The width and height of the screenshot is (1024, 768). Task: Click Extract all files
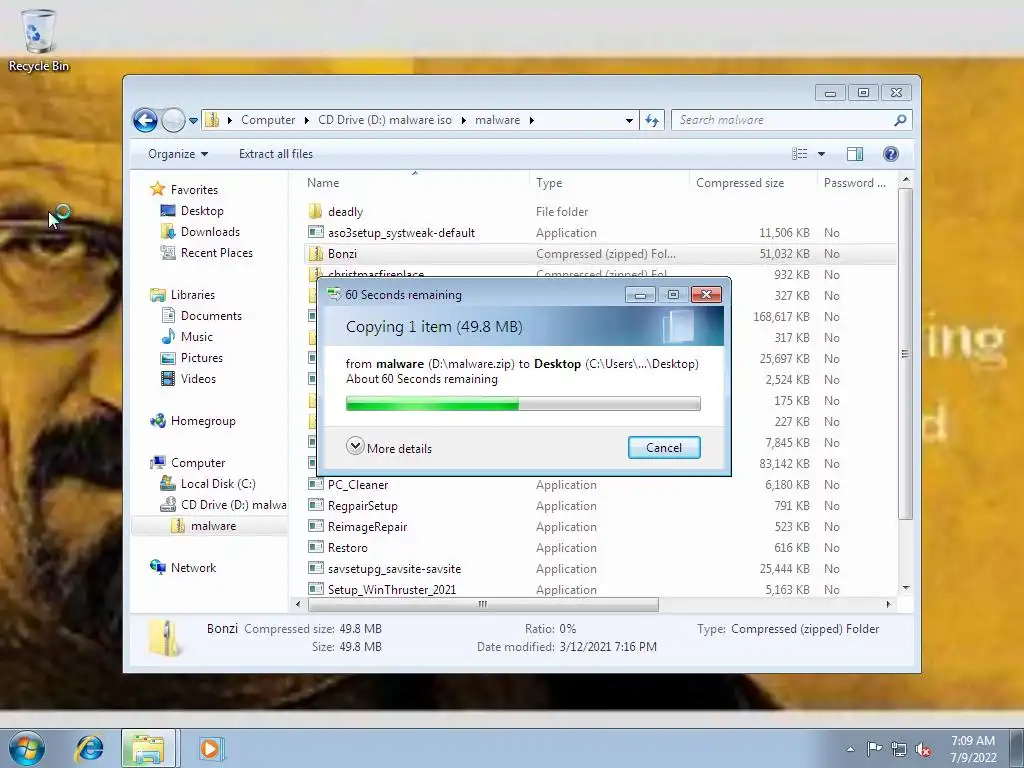click(276, 154)
